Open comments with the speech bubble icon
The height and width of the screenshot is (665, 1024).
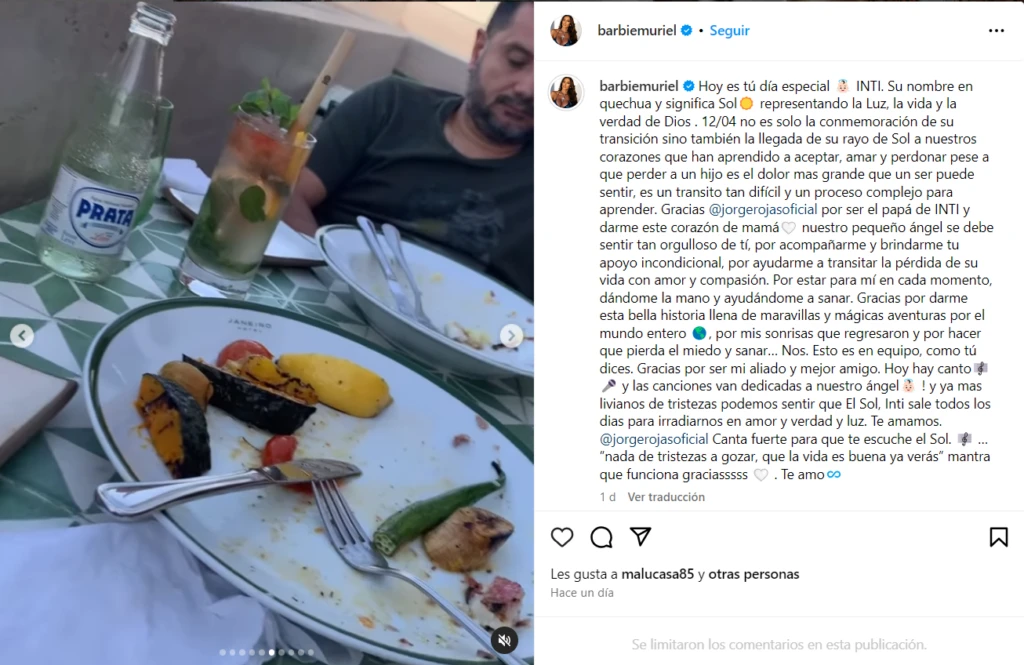[601, 537]
